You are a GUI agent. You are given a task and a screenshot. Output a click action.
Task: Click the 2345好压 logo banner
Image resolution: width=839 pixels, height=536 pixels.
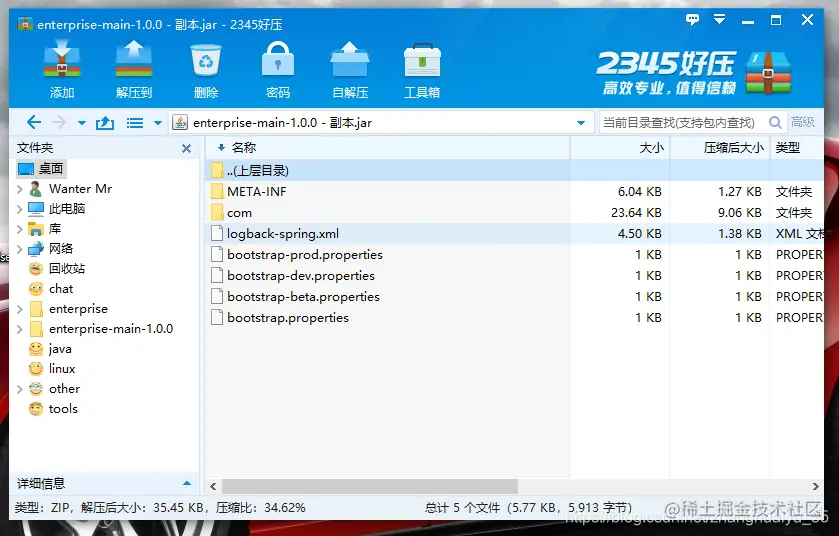coord(693,73)
